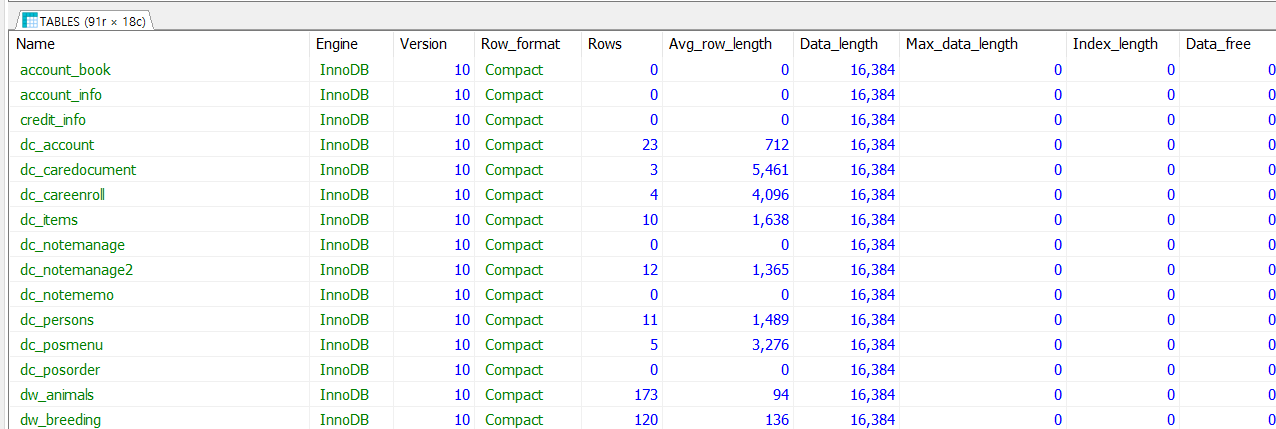Image resolution: width=1276 pixels, height=429 pixels.
Task: Select the dc_persons table name
Action: 57,320
